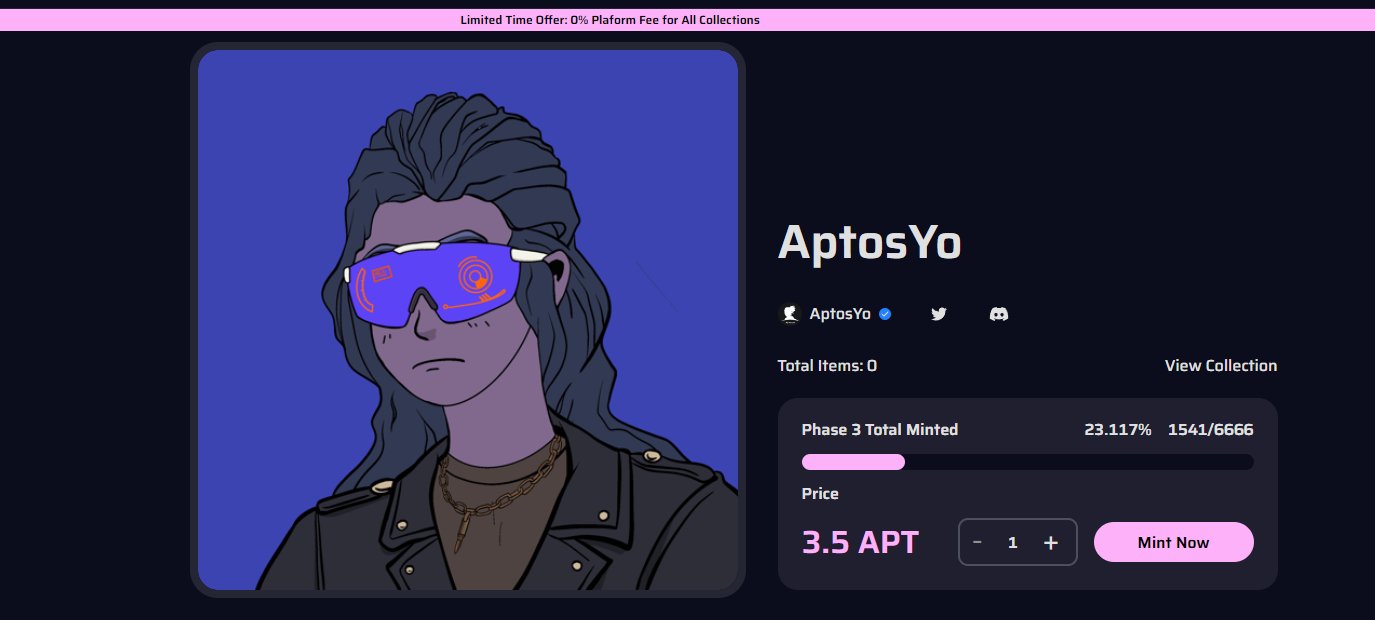Click the Mint Now button
This screenshot has width=1375, height=620.
coord(1173,542)
